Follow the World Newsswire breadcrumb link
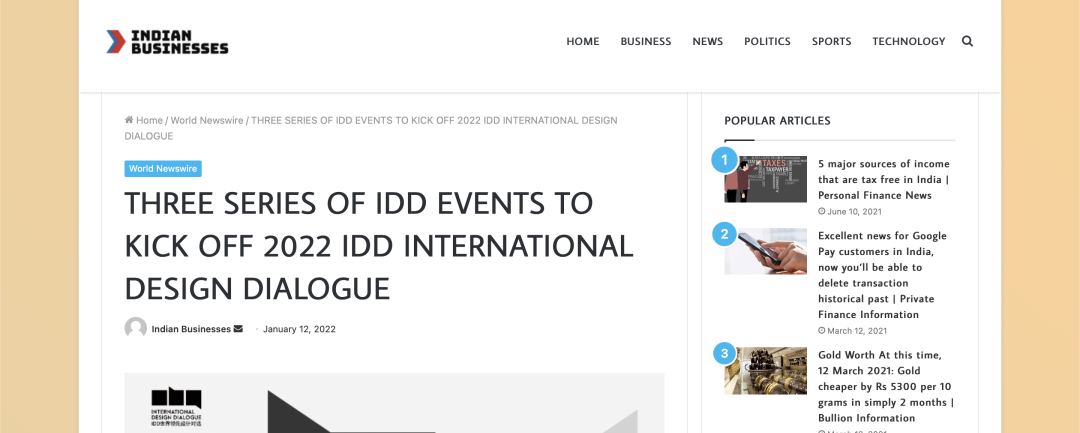This screenshot has height=433, width=1080. click(x=207, y=120)
